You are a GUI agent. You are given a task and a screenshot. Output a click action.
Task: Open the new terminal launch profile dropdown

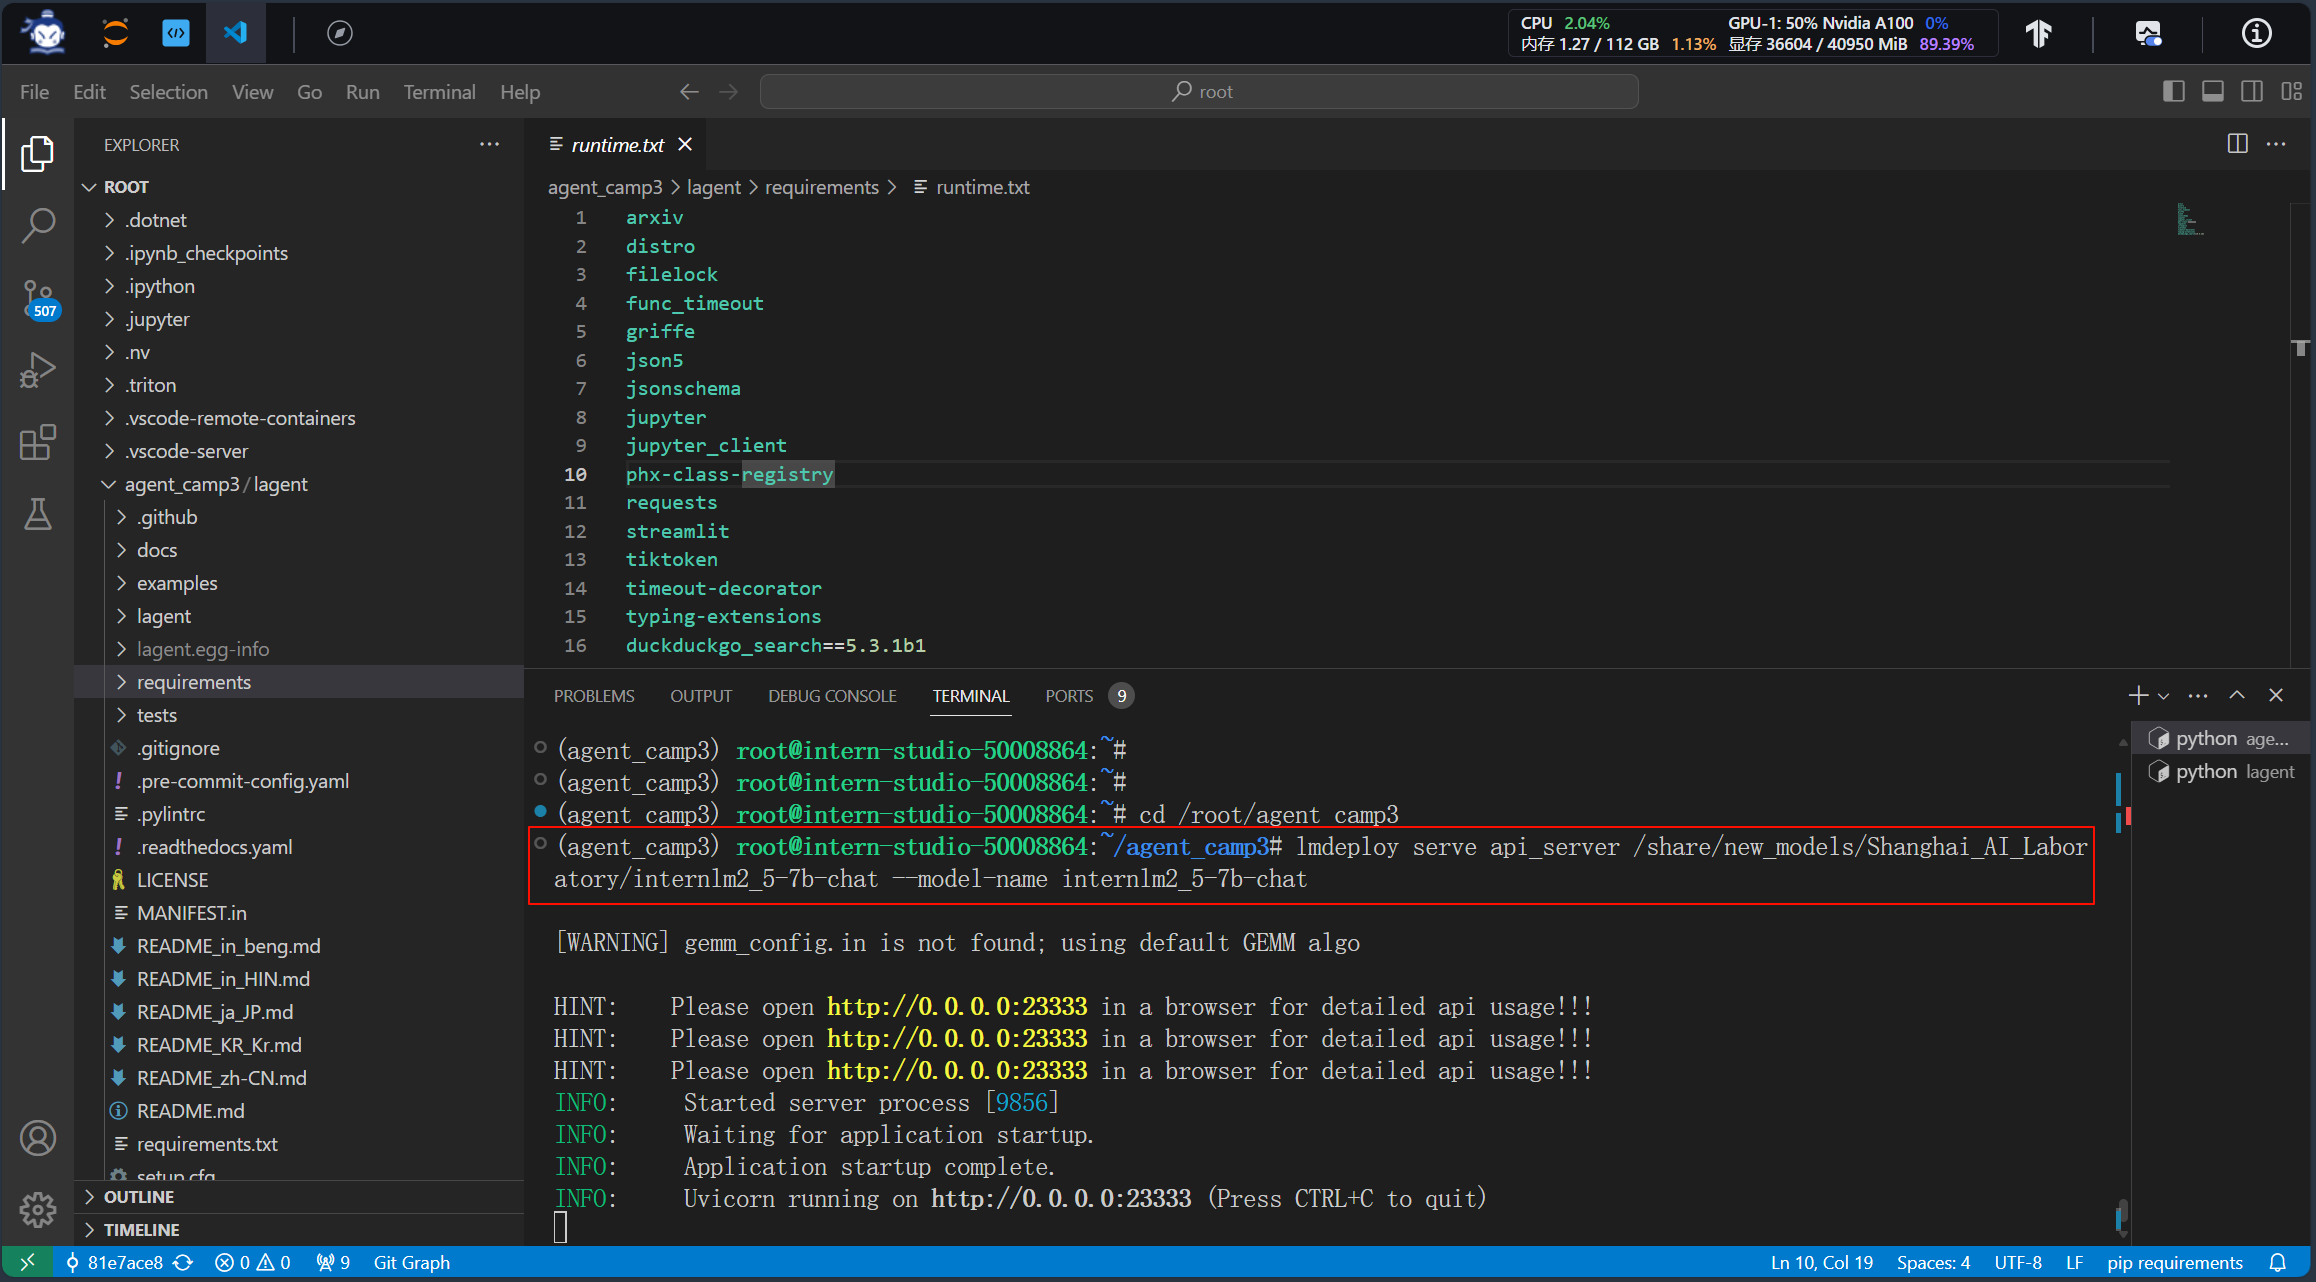[x=2163, y=696]
